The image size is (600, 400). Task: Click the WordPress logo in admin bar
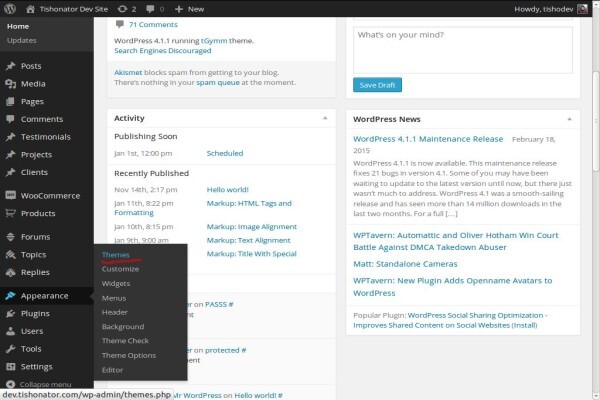point(10,8)
